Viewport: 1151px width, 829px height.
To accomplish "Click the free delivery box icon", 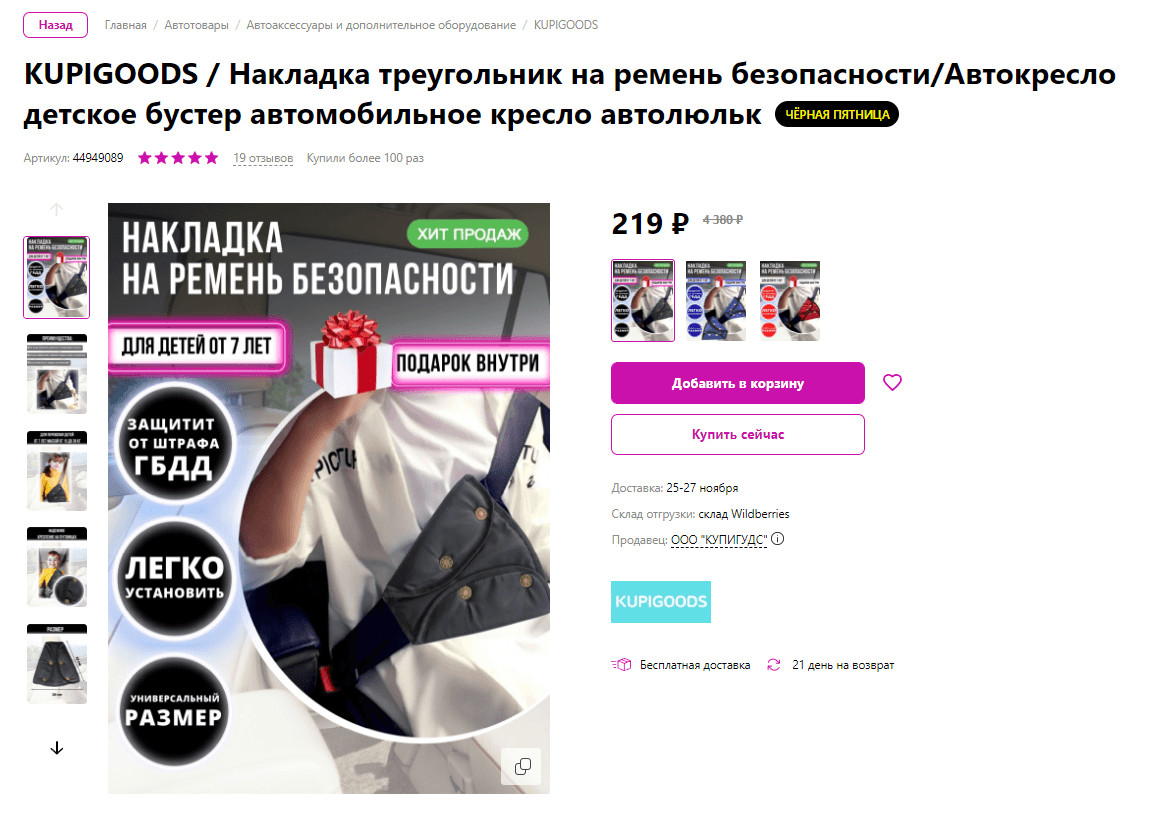I will [621, 665].
